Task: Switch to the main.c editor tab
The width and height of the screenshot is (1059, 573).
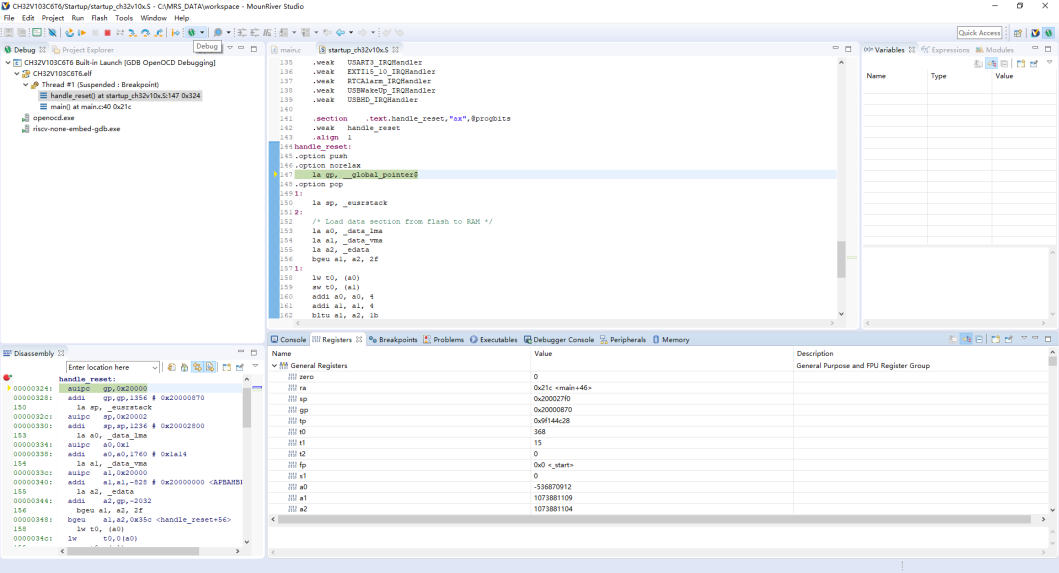Action: (289, 49)
